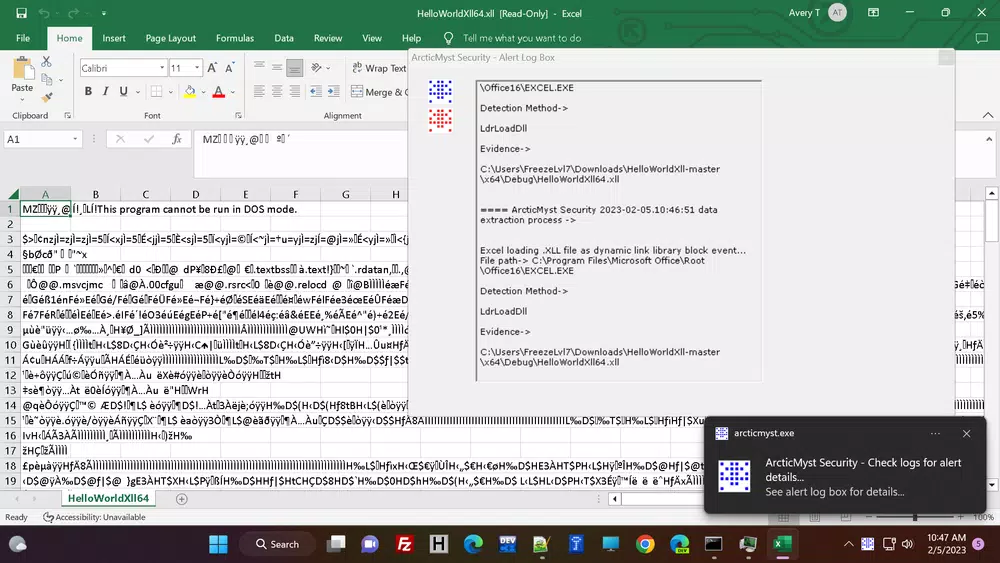Switch to the Formulas tab
Image resolution: width=1000 pixels, height=563 pixels.
pos(235,38)
